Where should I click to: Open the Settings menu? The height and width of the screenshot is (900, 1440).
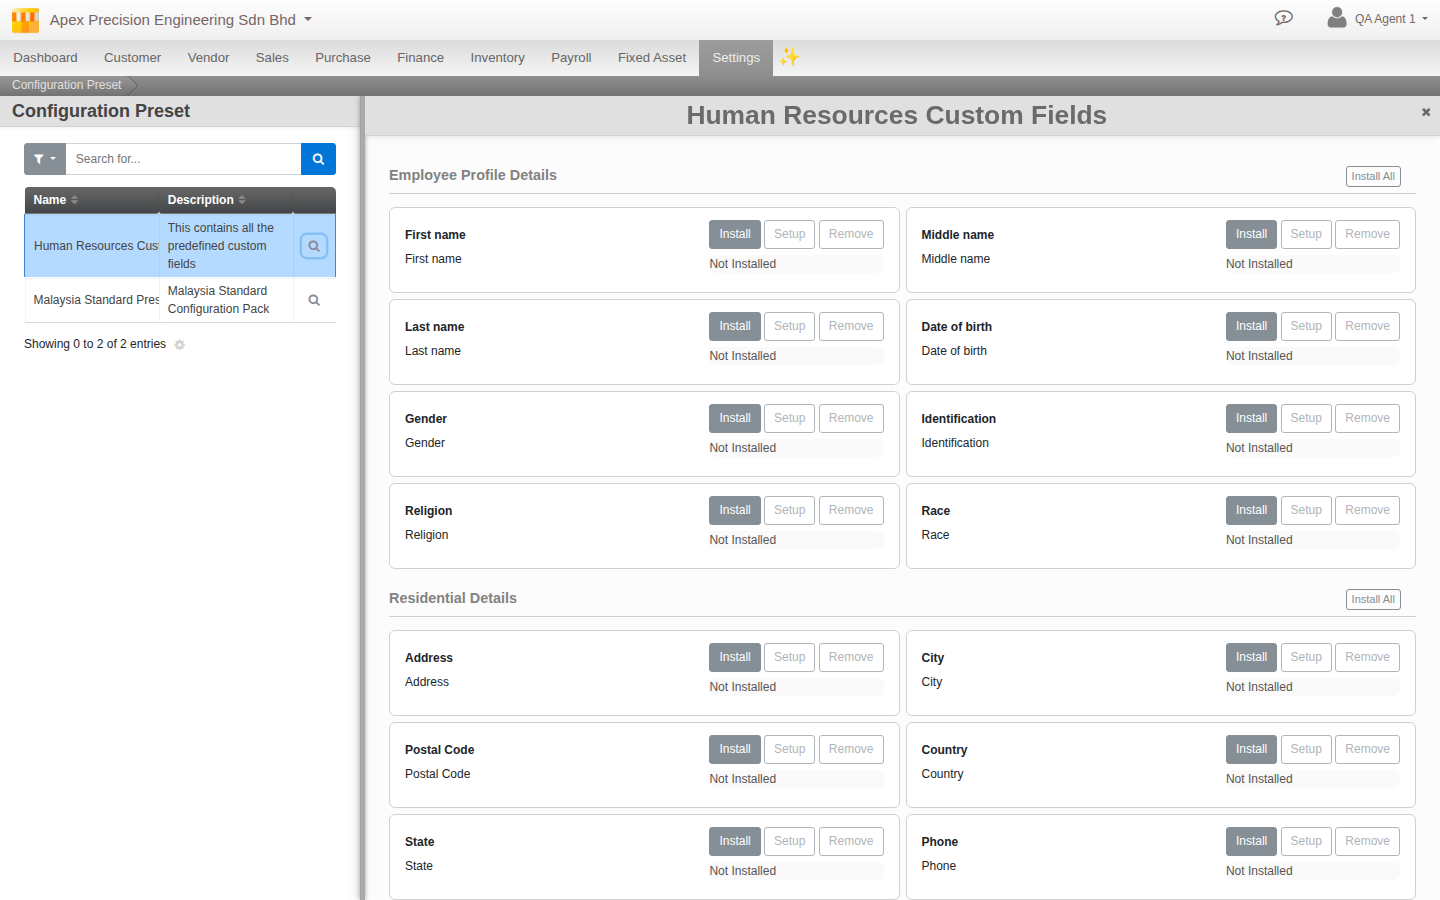(x=736, y=58)
